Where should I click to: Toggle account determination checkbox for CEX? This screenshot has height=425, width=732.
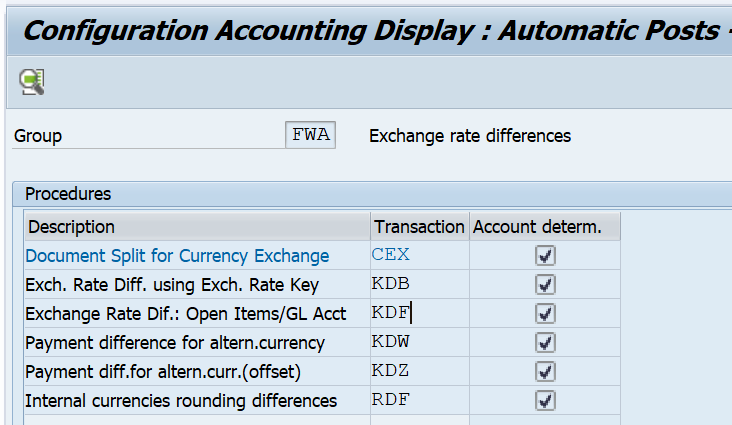[545, 256]
